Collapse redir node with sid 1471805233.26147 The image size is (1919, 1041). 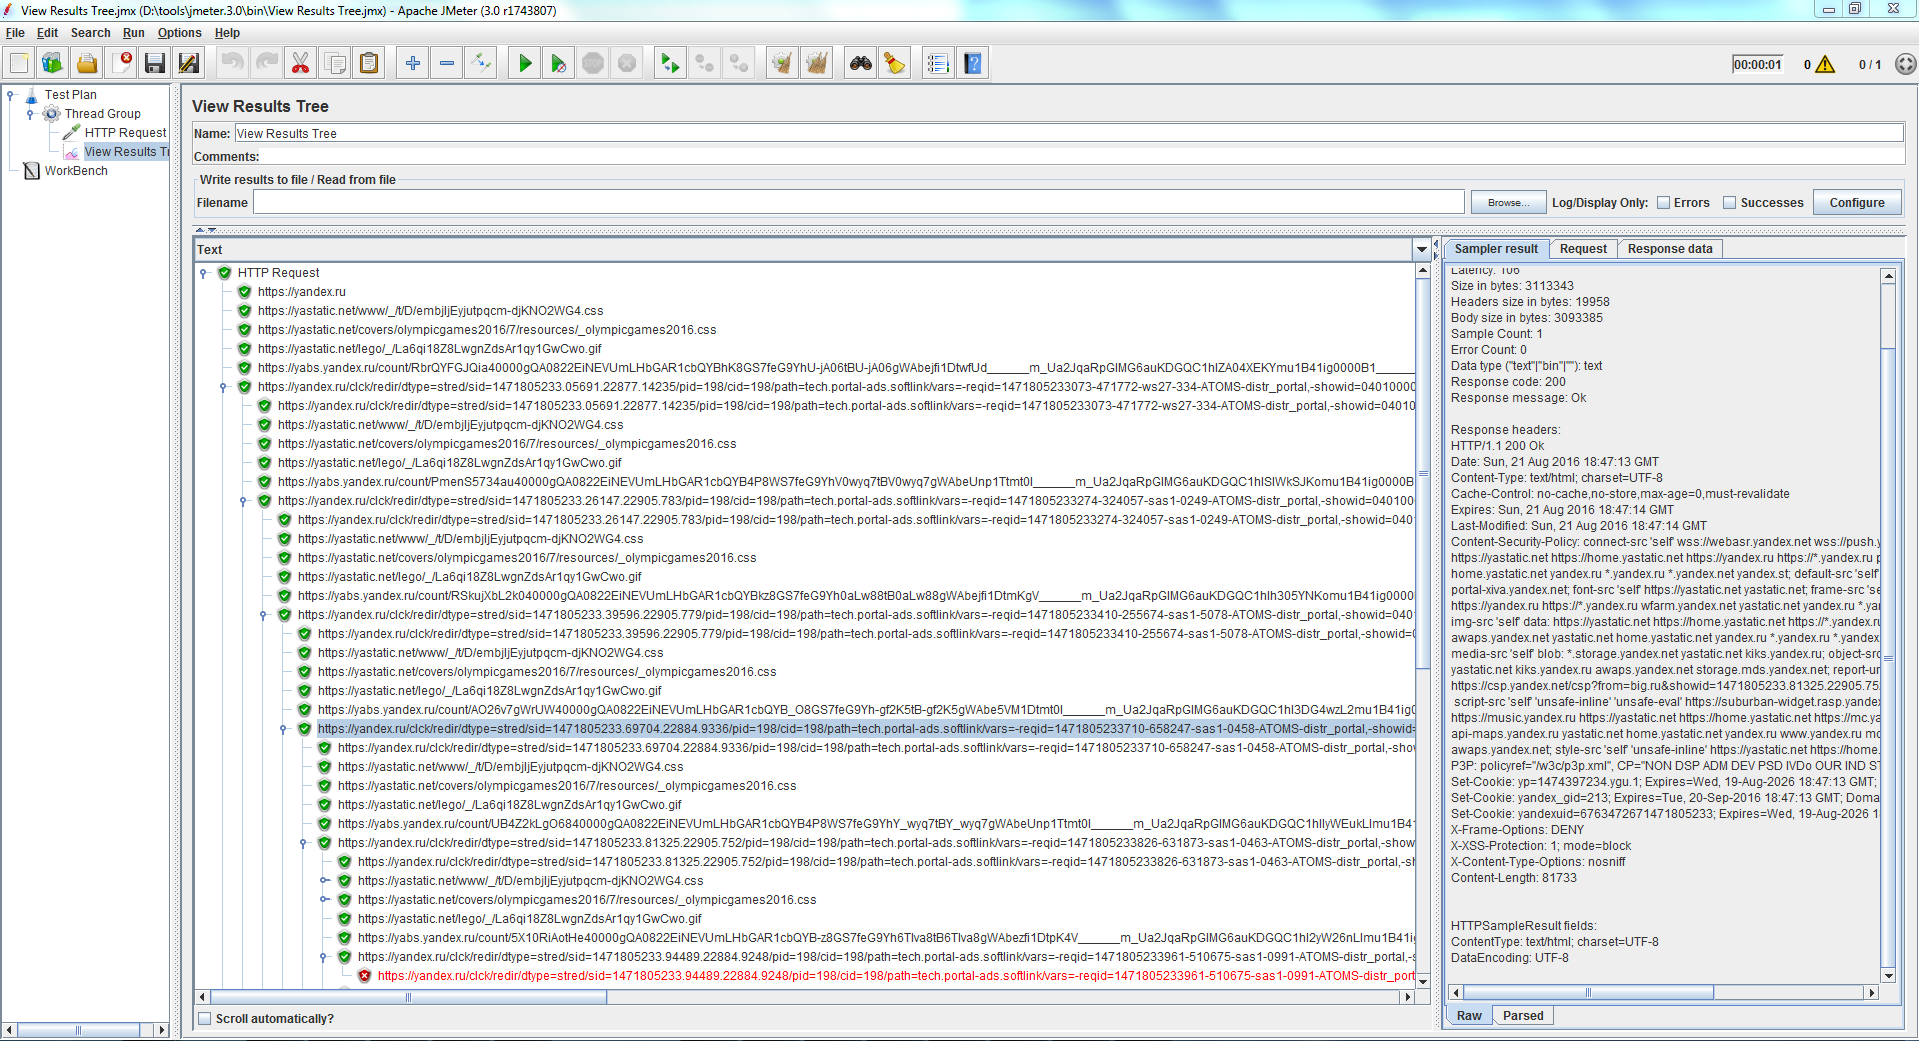point(243,501)
